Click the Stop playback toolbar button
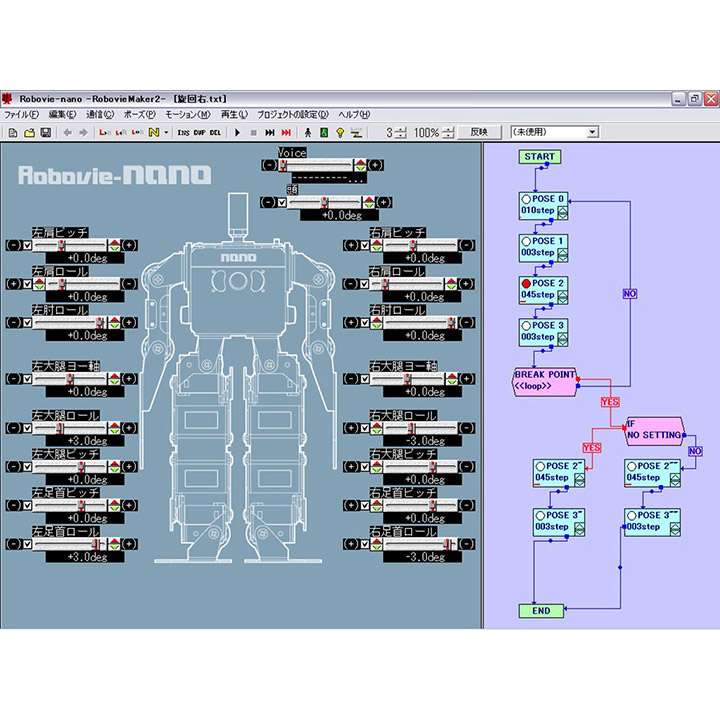Viewport: 720px width, 720px height. point(254,132)
